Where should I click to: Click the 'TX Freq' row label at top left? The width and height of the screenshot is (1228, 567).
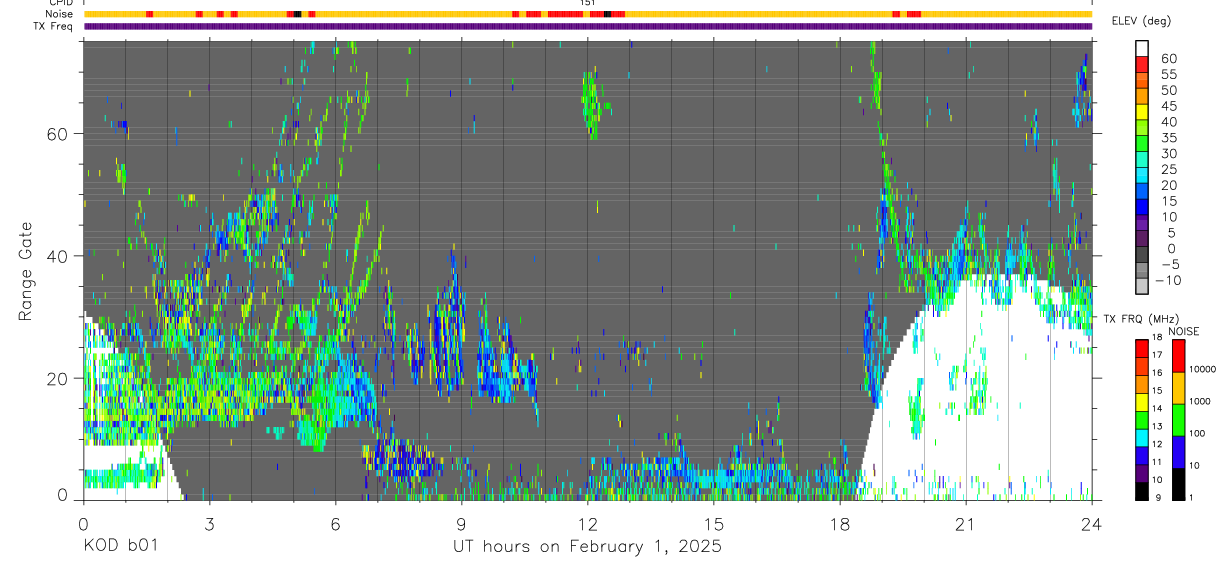point(54,26)
